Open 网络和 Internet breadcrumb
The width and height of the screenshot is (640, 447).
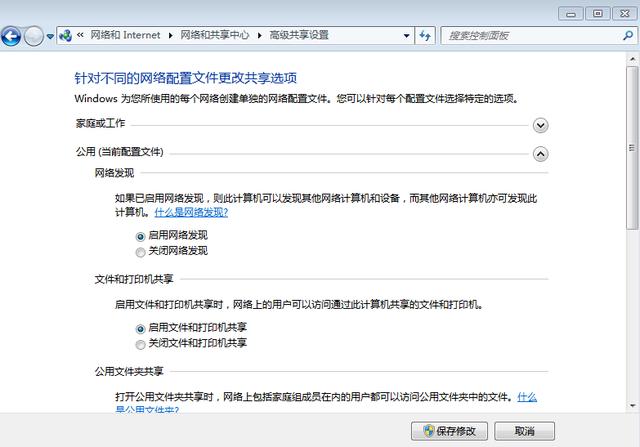click(x=125, y=35)
